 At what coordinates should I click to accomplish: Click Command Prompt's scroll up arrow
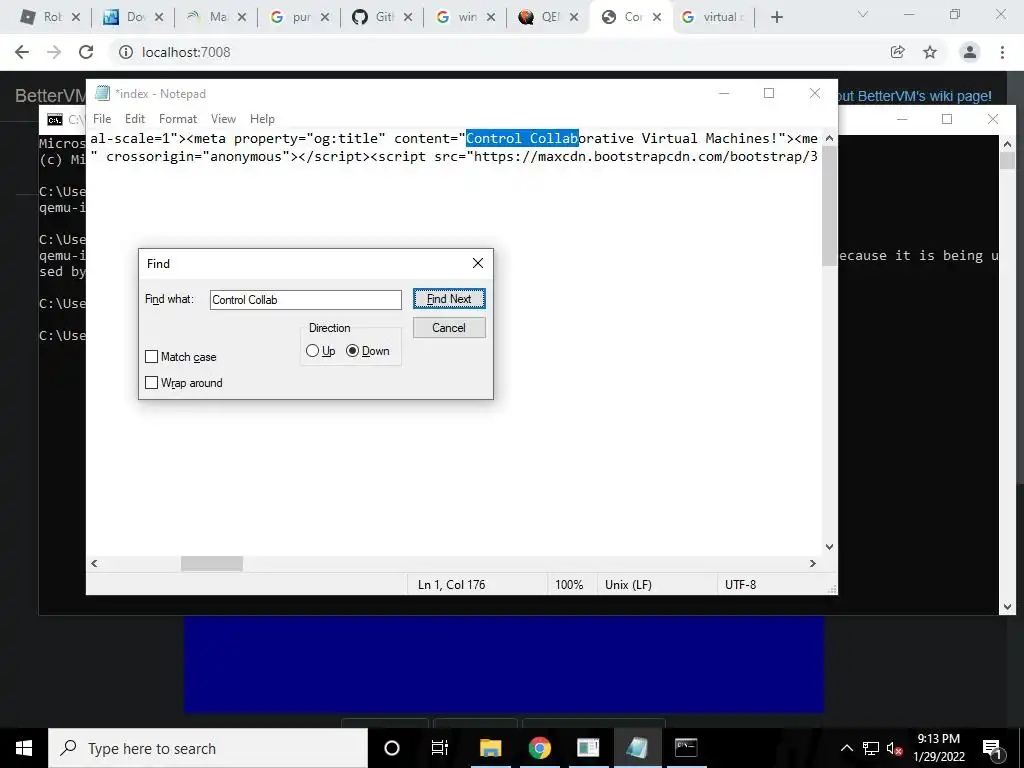coord(1007,144)
